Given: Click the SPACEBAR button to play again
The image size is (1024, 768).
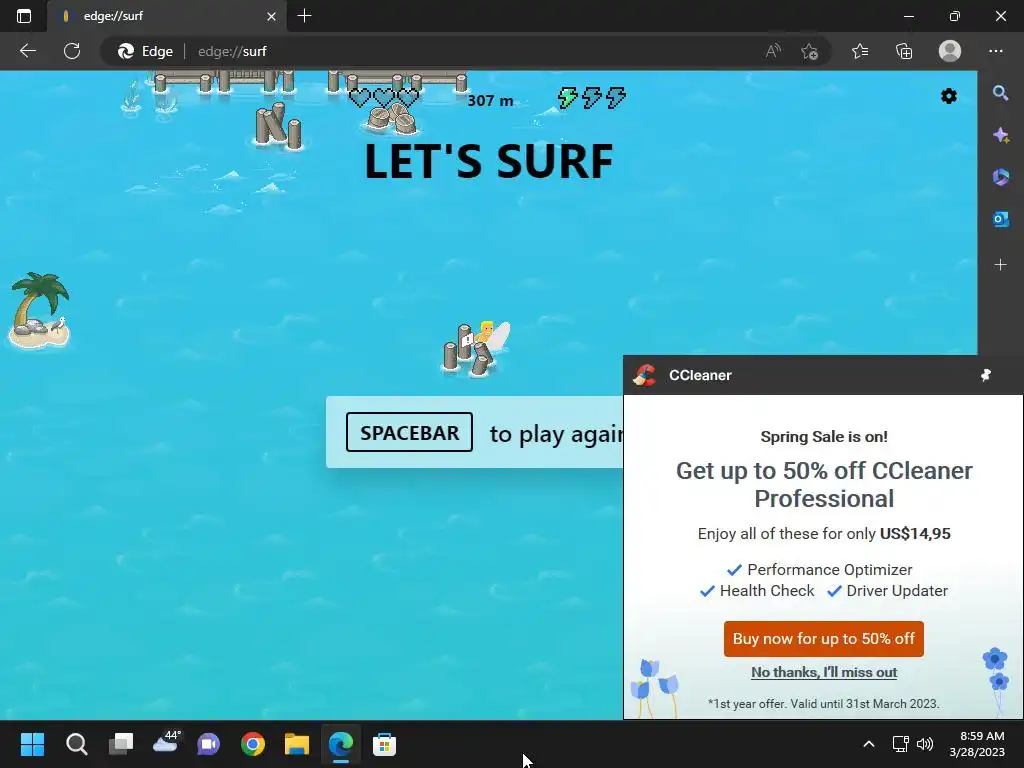Looking at the screenshot, I should 409,432.
